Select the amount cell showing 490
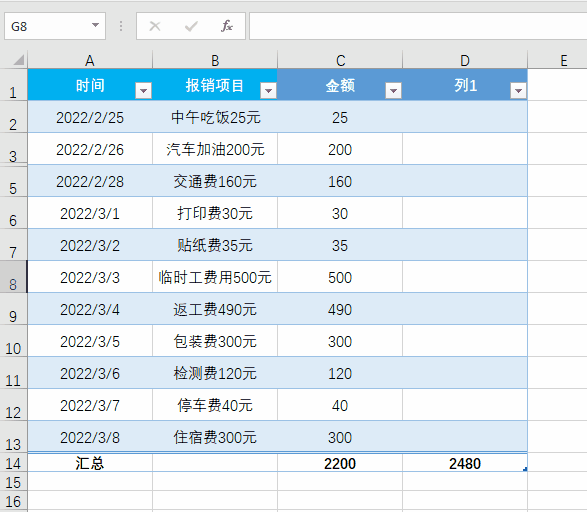The width and height of the screenshot is (587, 512). point(340,309)
